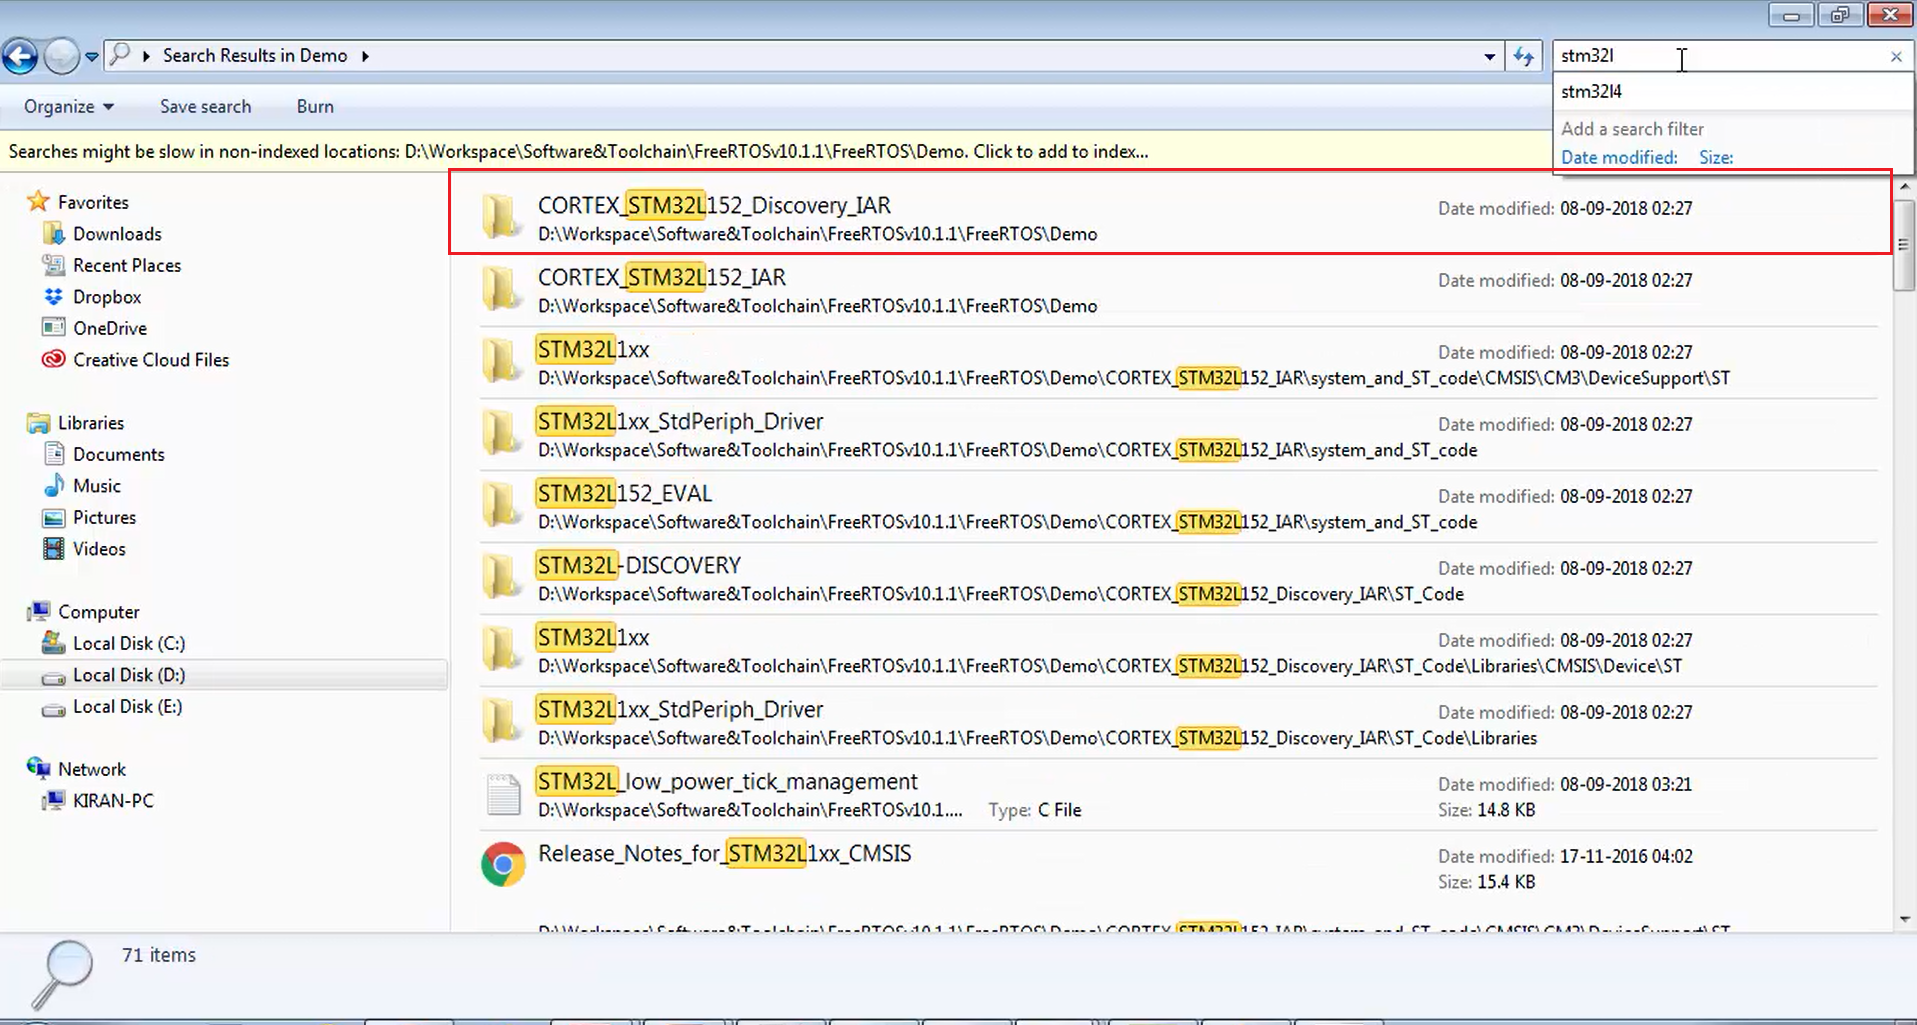Click the scroll down arrow of the results list
This screenshot has width=1917, height=1025.
click(1904, 919)
